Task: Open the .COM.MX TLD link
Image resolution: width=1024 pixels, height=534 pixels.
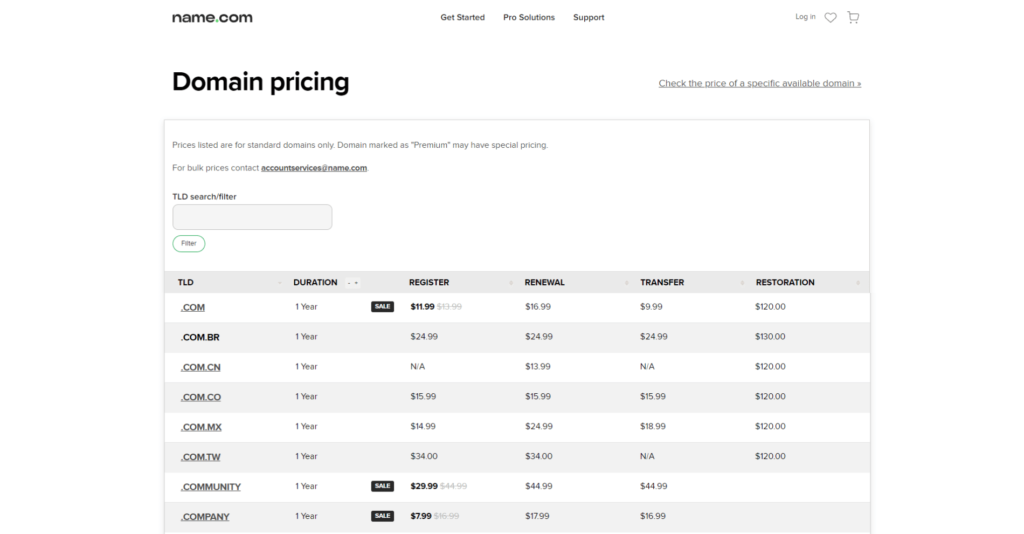Action: tap(201, 428)
